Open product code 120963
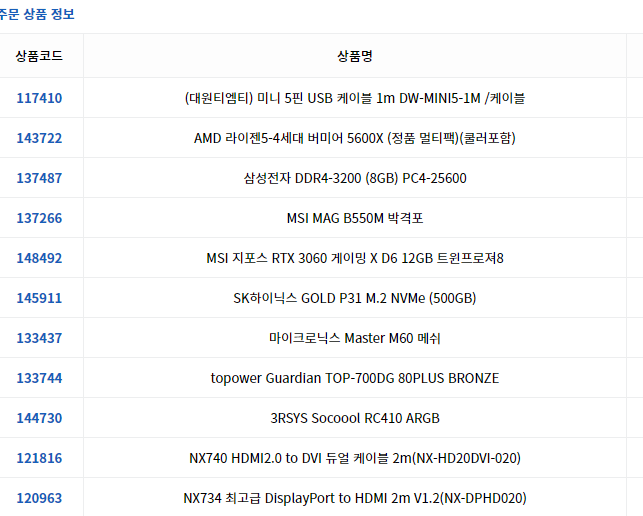Screen dimensions: 643x516 coord(39,498)
